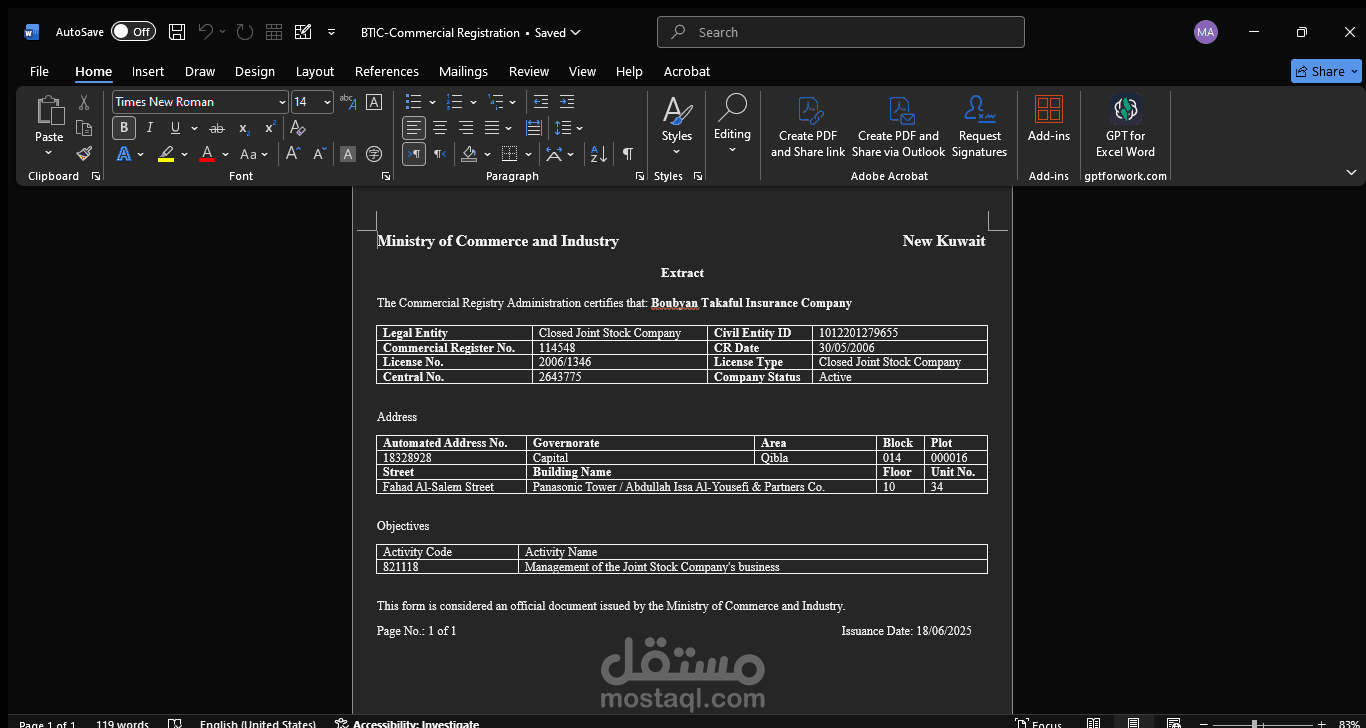Viewport: 1366px width, 728px height.
Task: Open the Acrobat tab
Action: 687,71
